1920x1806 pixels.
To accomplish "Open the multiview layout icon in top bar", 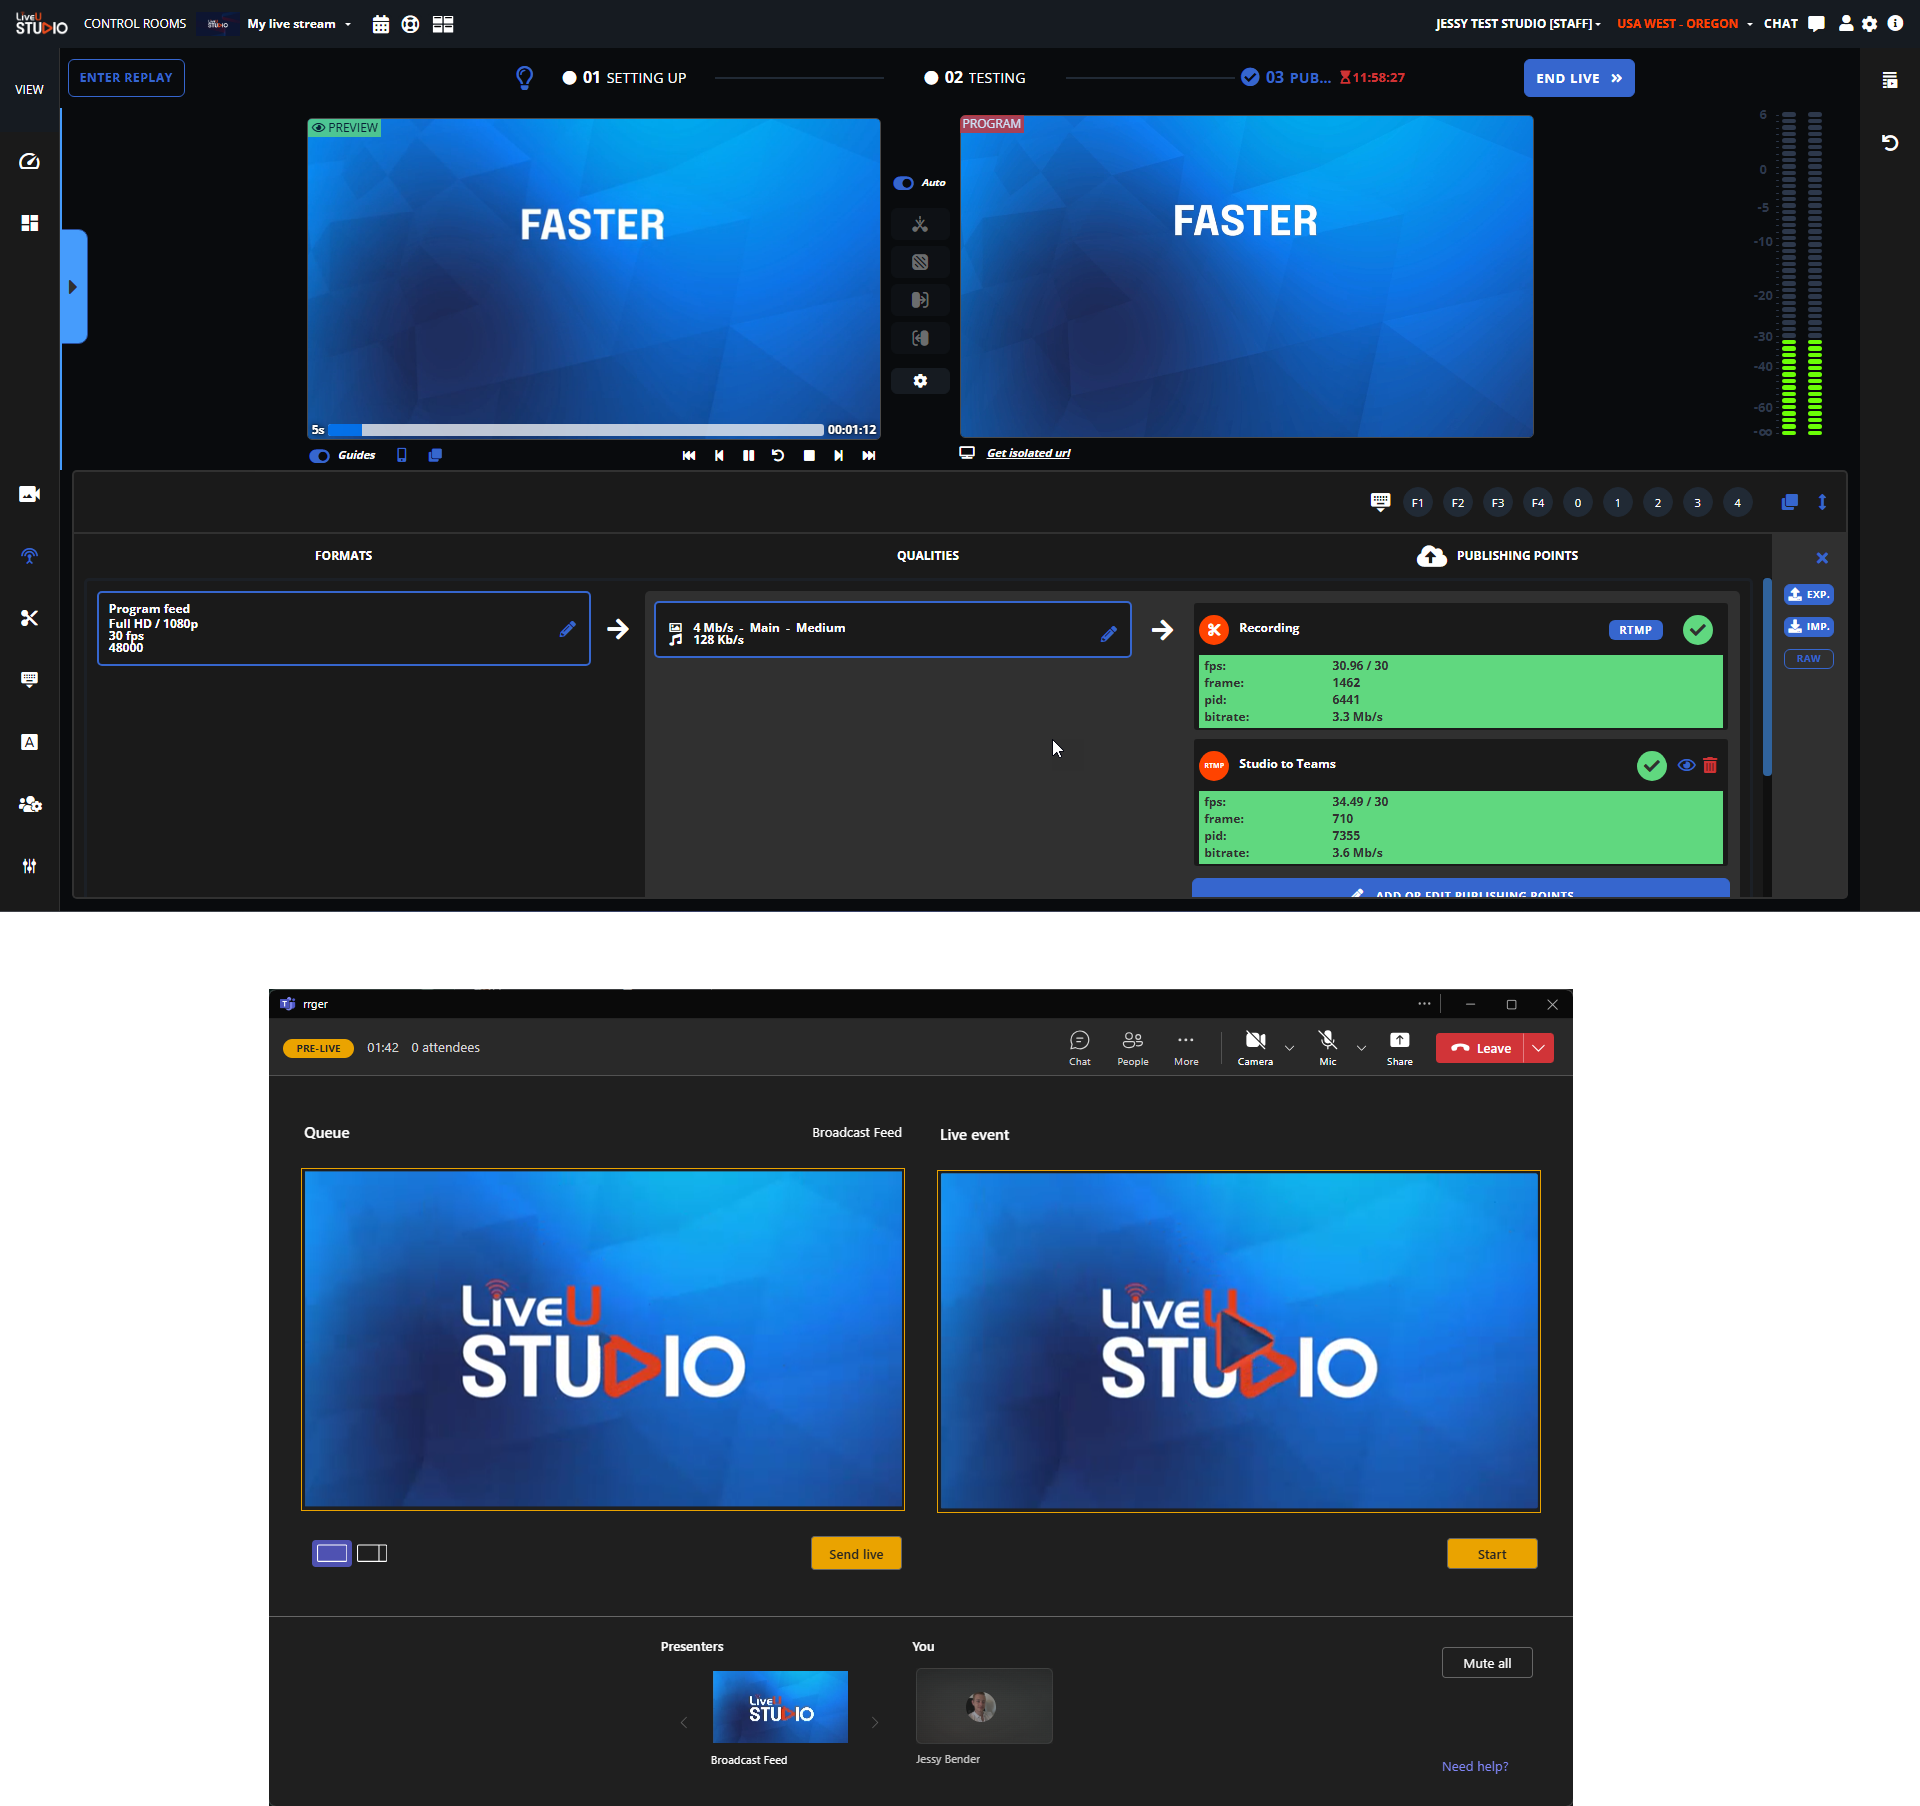I will tap(443, 24).
